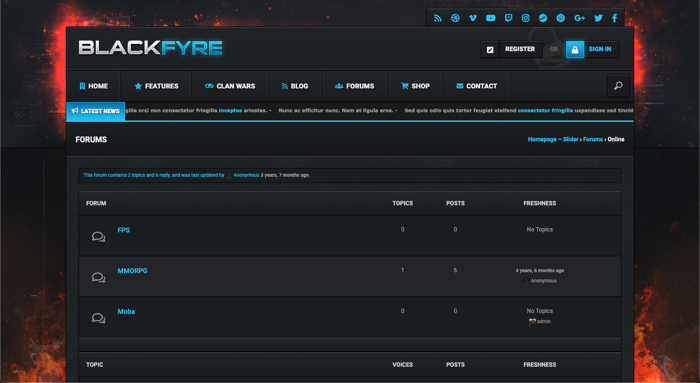
Task: Click 'No Topics' in the Moba row
Action: [540, 311]
